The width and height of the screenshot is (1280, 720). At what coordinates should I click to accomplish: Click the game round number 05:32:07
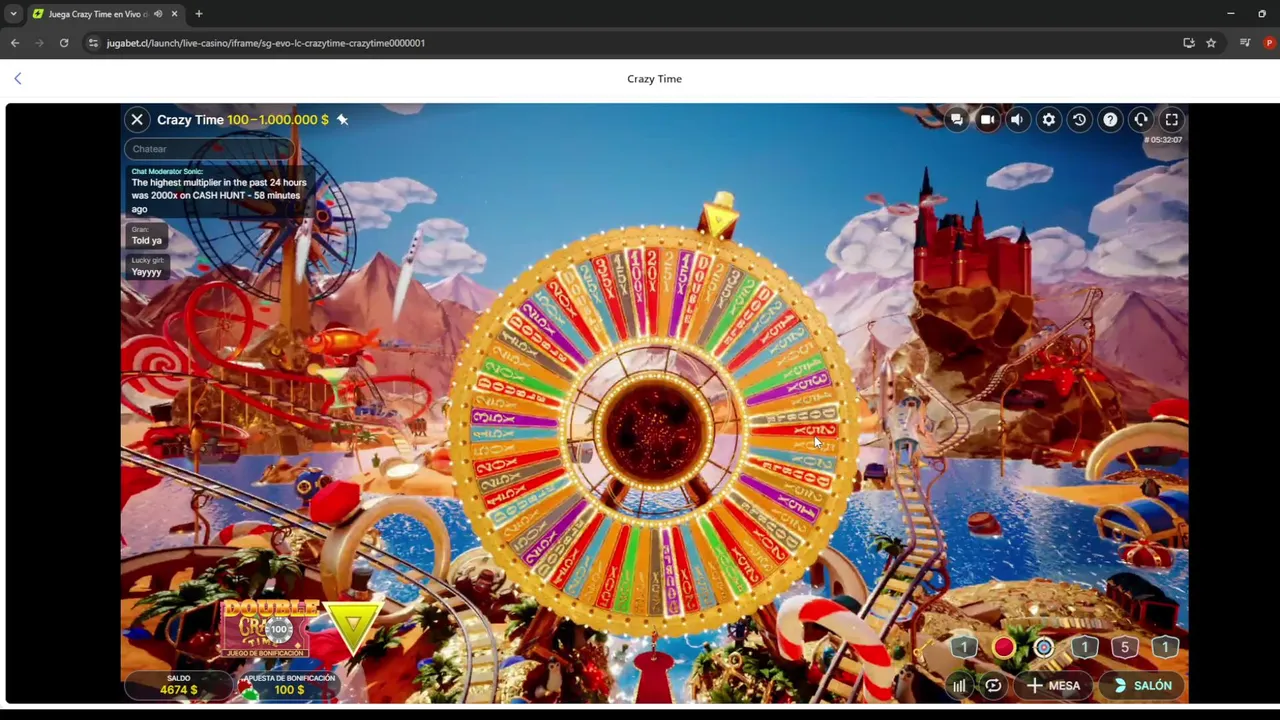[x=1163, y=140]
